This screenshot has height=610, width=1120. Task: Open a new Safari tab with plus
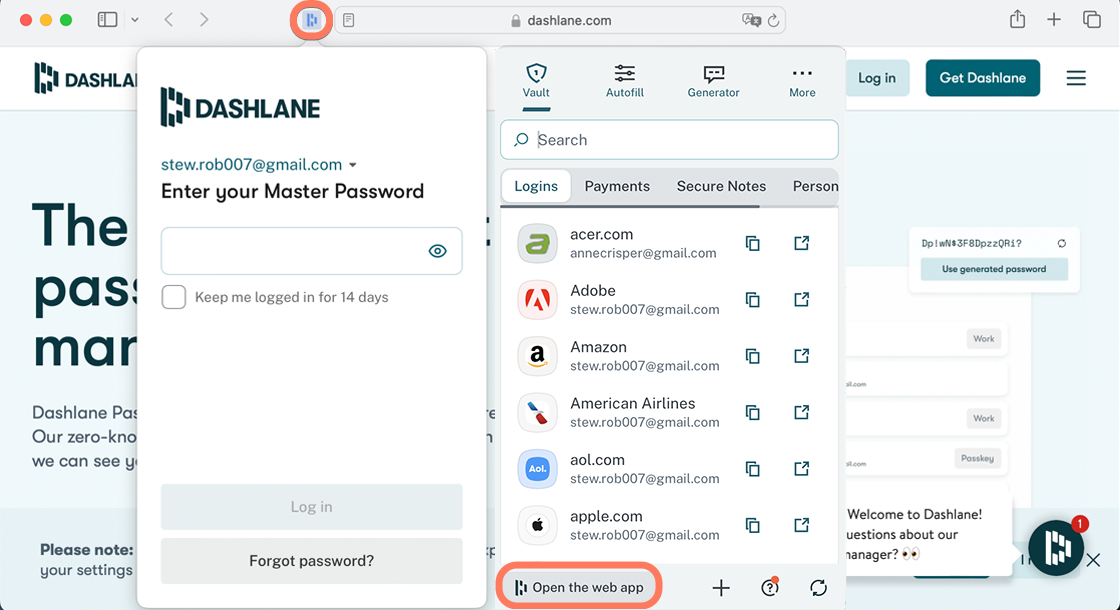tap(1054, 20)
